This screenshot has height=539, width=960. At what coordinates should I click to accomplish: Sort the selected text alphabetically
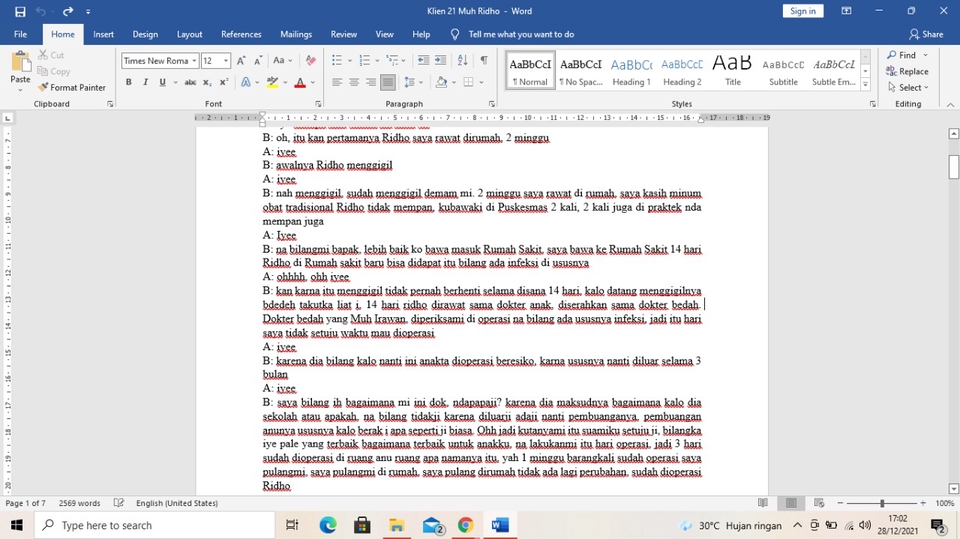[462, 60]
